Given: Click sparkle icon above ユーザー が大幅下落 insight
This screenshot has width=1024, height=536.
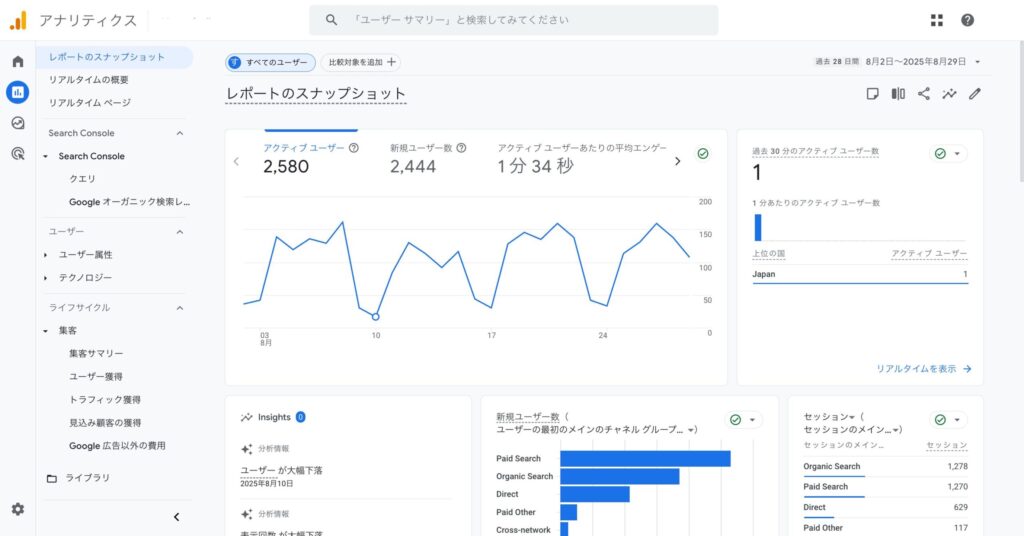Looking at the screenshot, I should (x=246, y=449).
